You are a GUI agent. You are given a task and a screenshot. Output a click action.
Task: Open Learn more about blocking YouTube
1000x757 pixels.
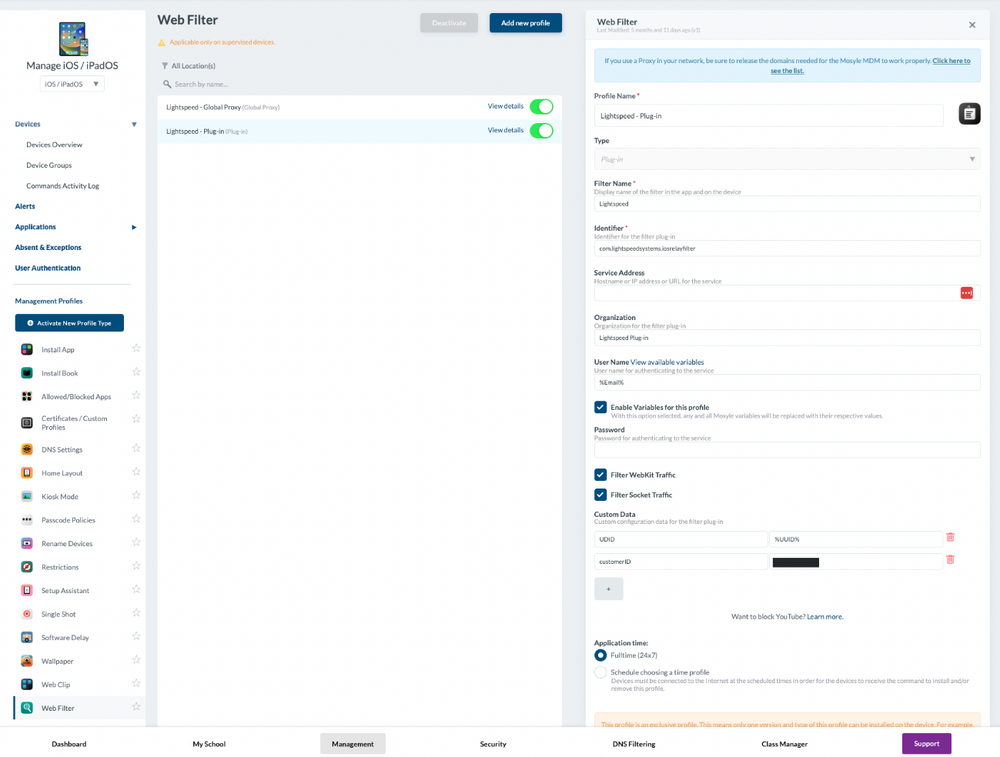[x=825, y=617]
